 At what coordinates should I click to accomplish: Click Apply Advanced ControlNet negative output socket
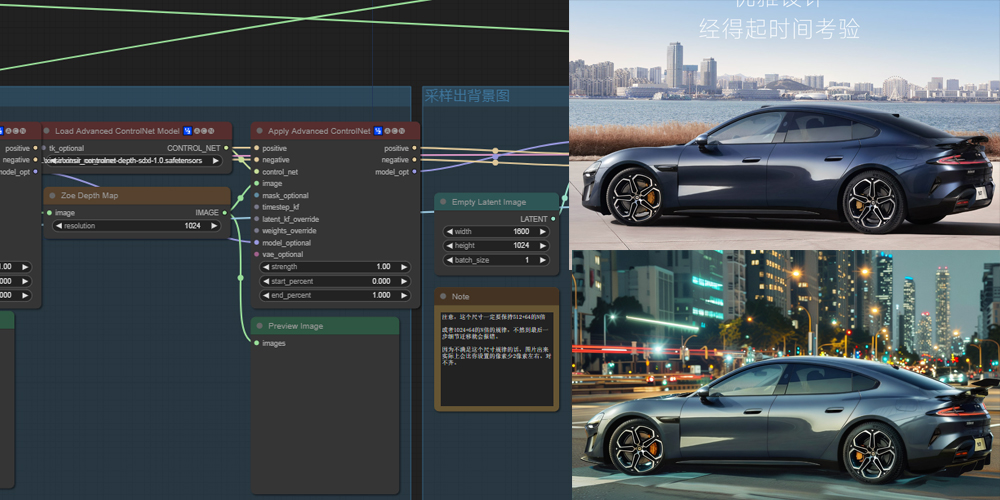415,159
